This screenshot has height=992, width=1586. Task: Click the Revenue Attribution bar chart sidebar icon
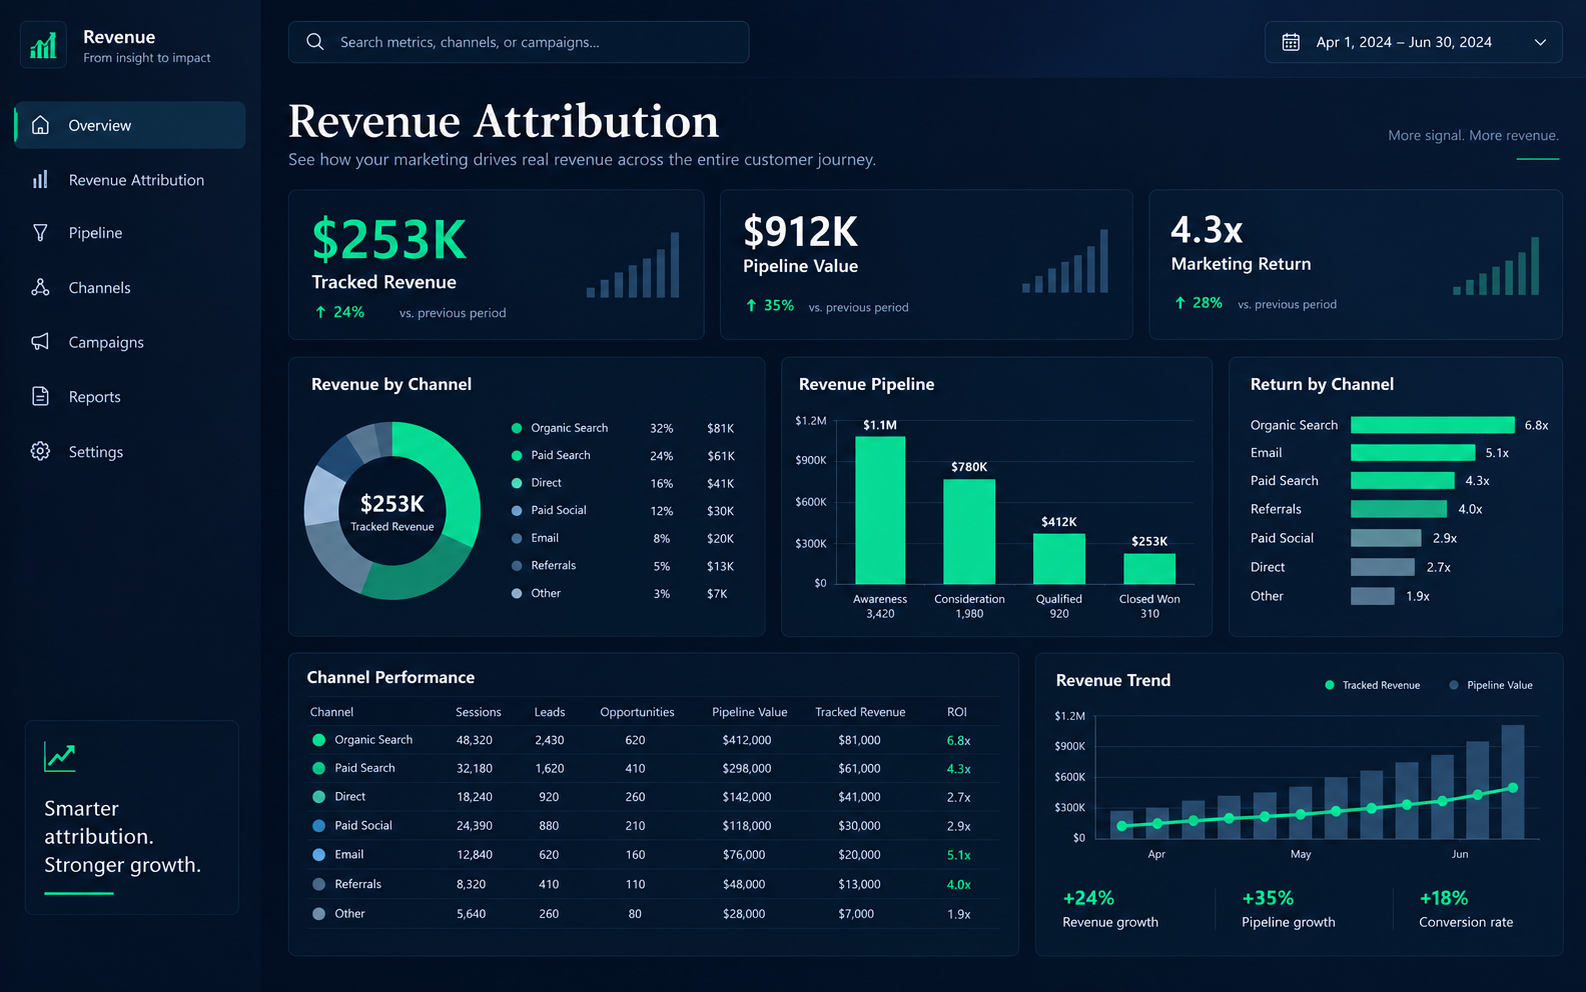40,180
